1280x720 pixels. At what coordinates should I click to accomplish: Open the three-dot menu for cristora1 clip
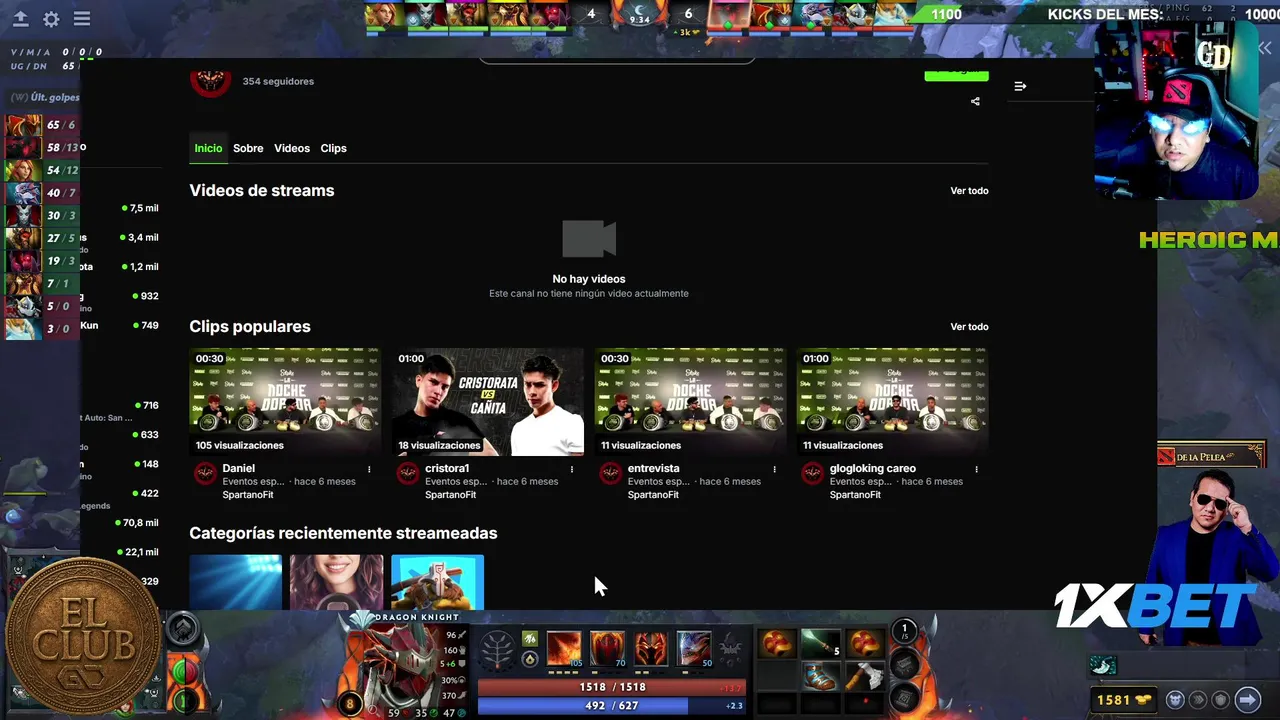[x=572, y=469]
